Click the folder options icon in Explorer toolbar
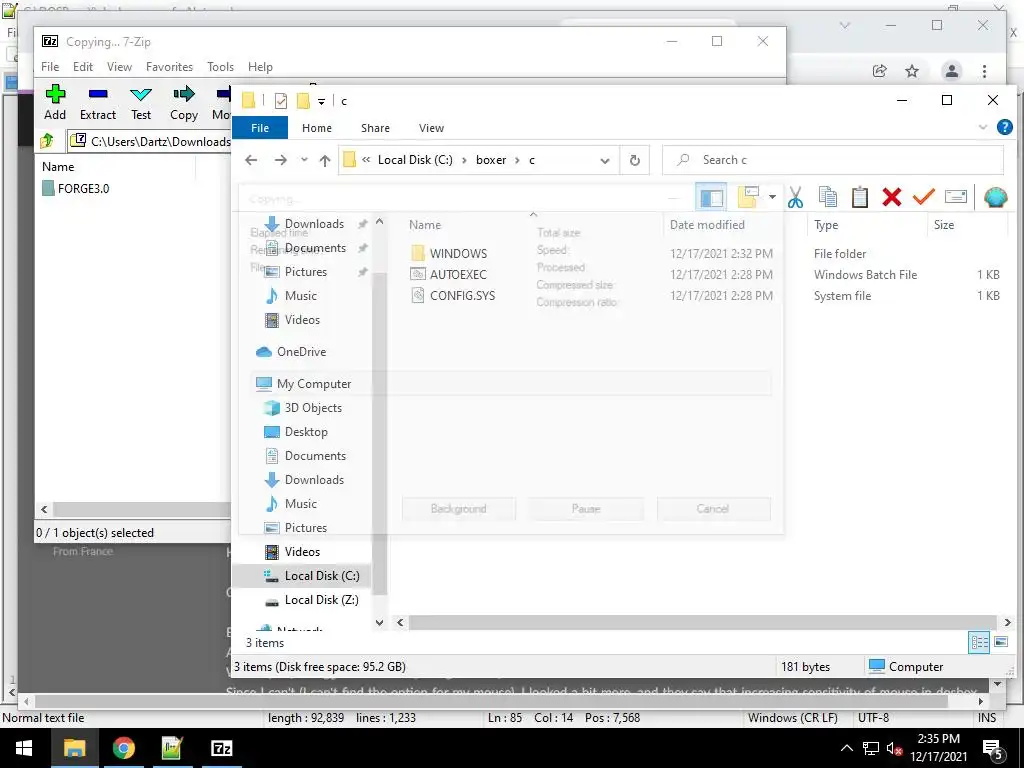 click(x=748, y=197)
